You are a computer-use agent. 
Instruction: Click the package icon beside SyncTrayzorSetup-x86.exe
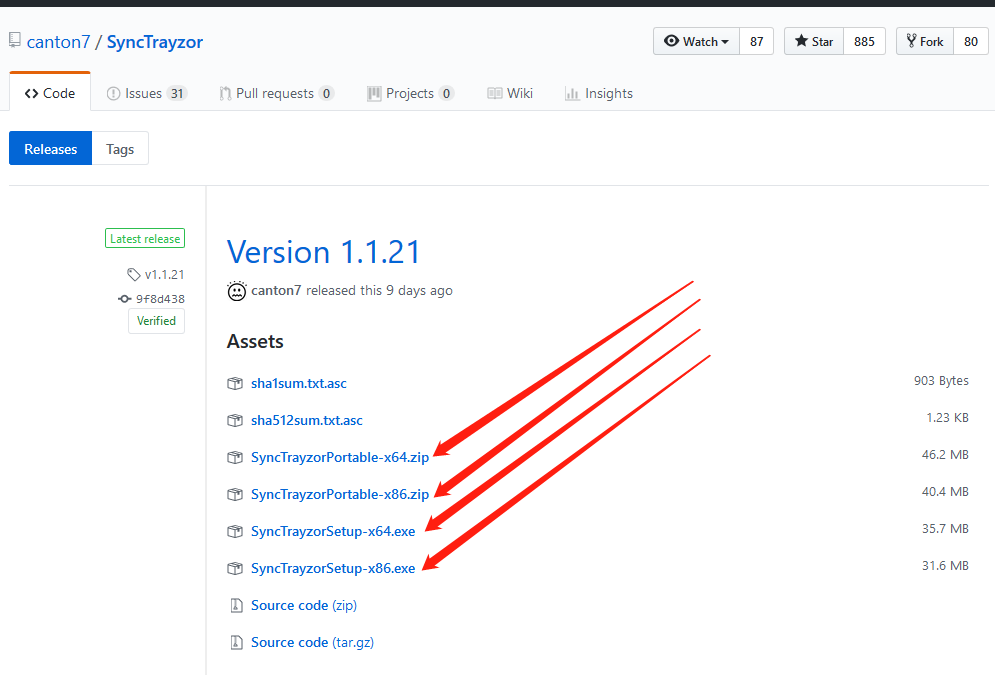pos(235,568)
